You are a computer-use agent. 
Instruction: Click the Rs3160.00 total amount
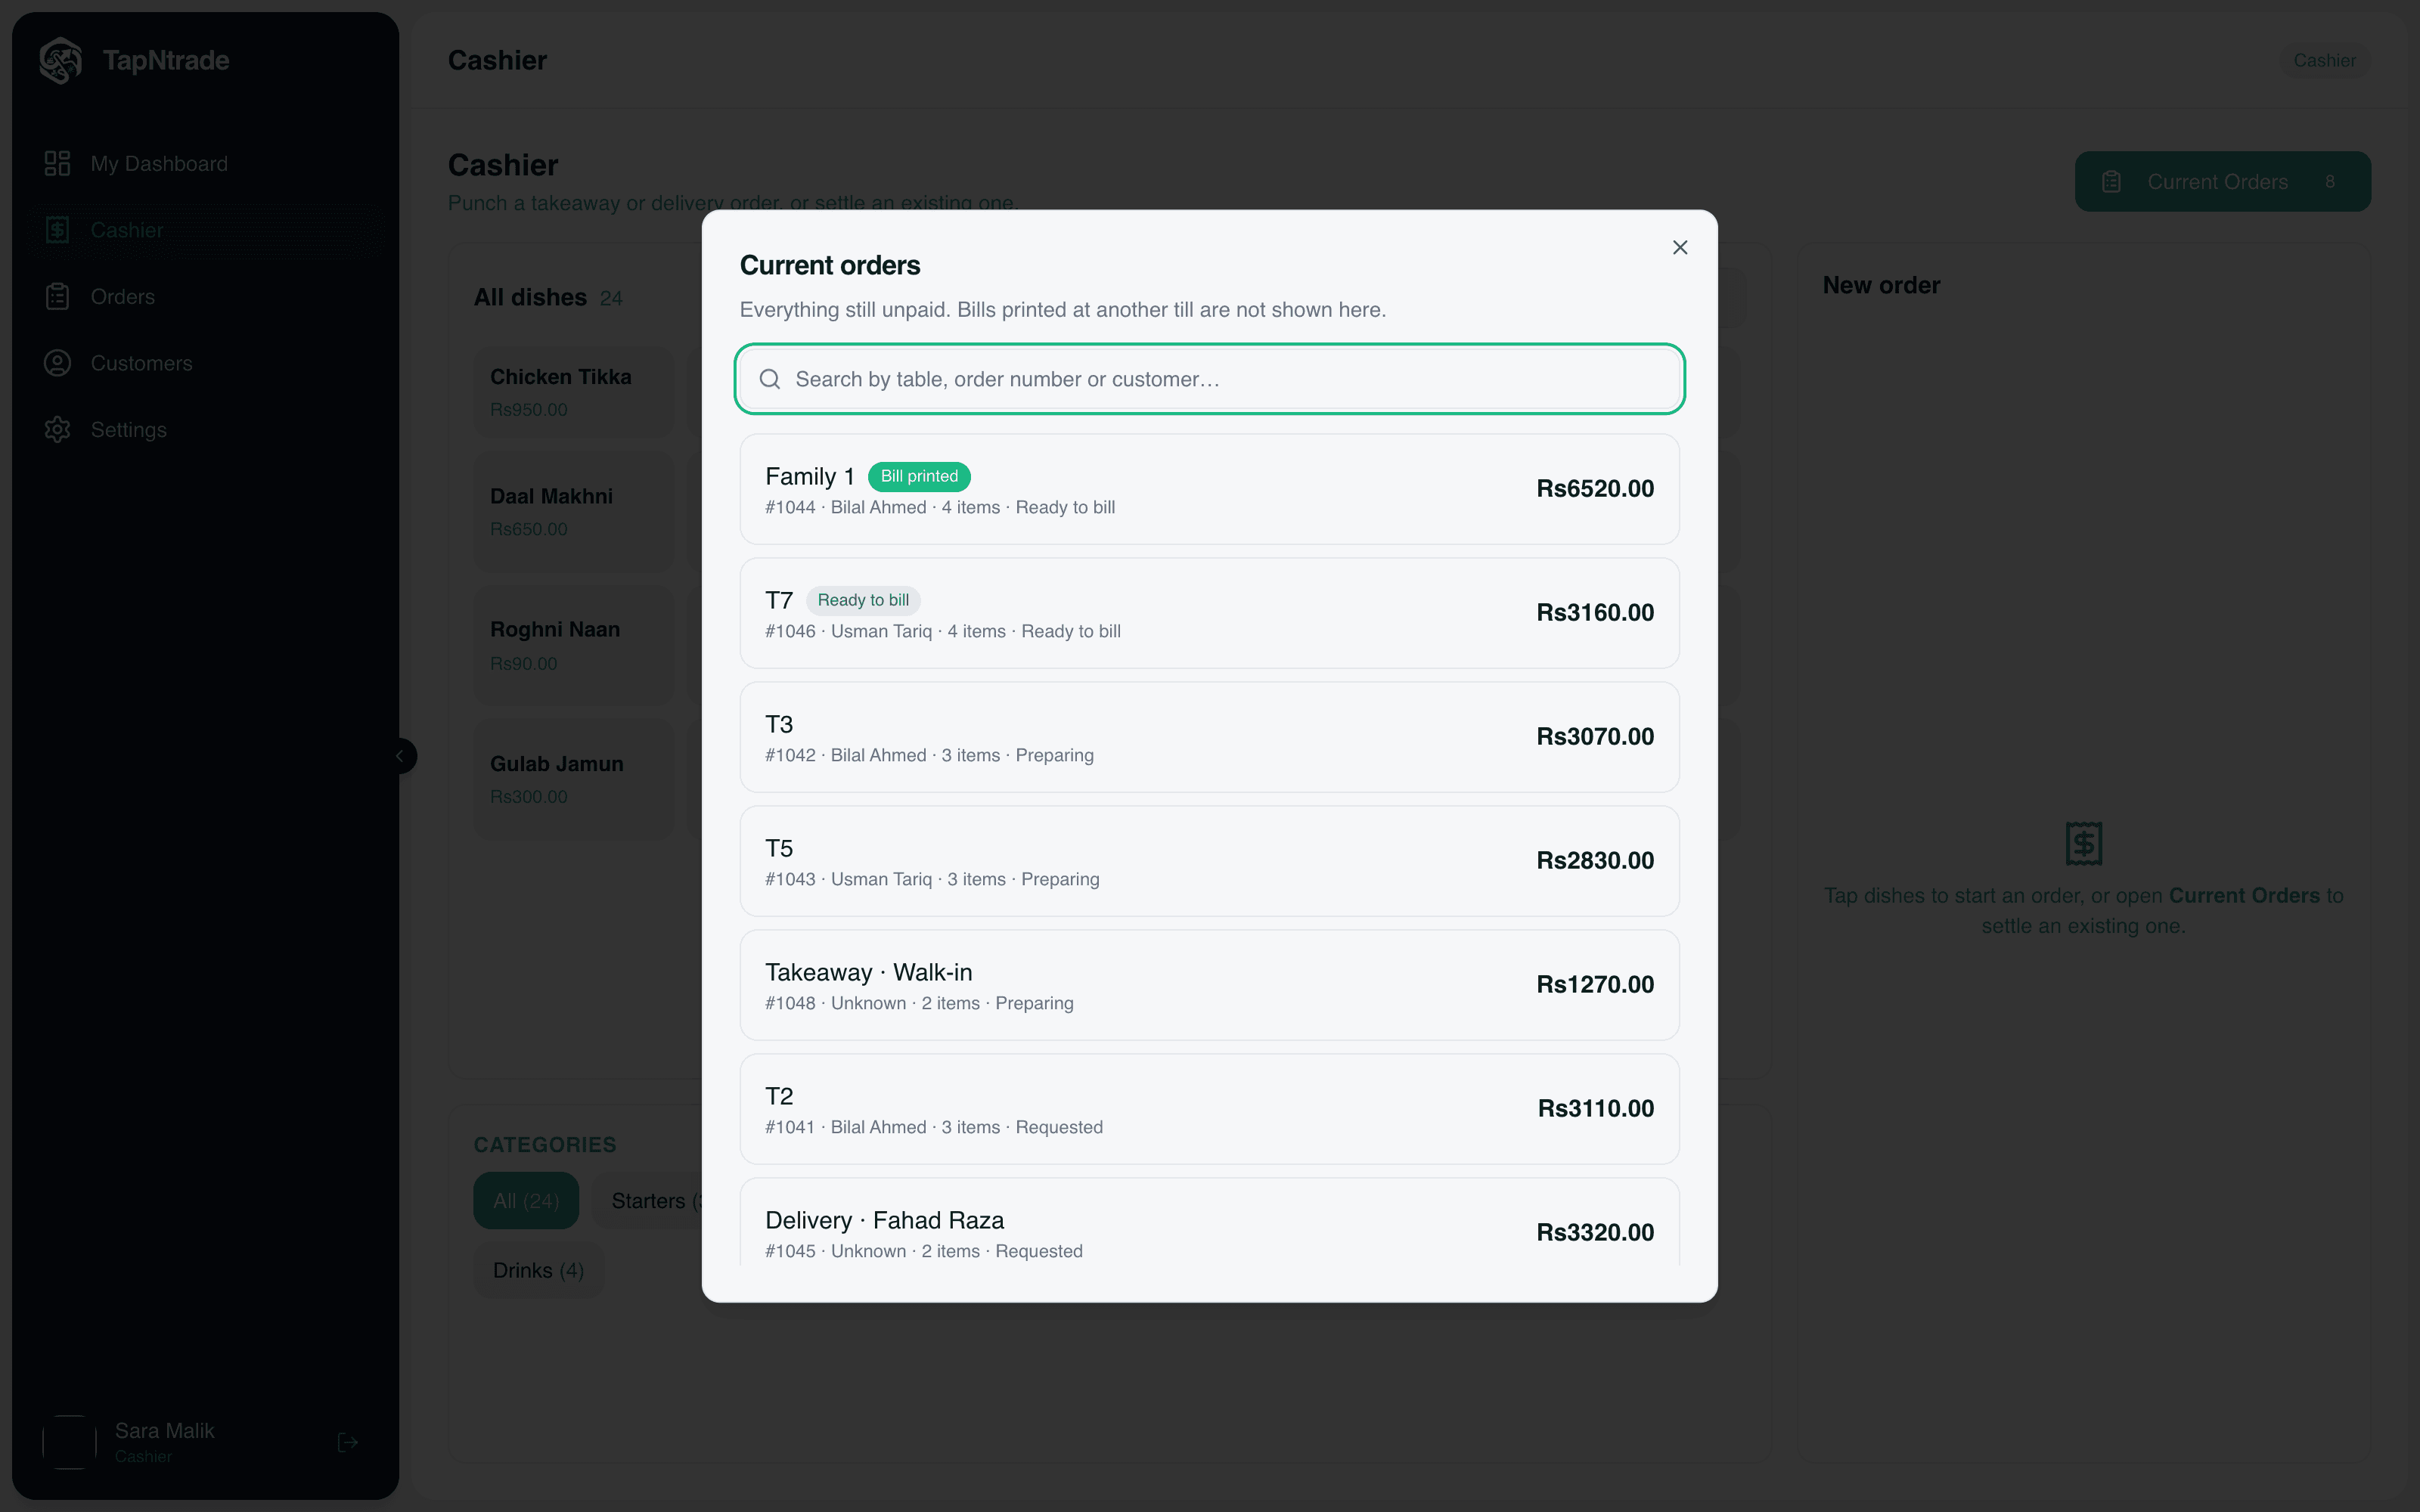[x=1595, y=613]
